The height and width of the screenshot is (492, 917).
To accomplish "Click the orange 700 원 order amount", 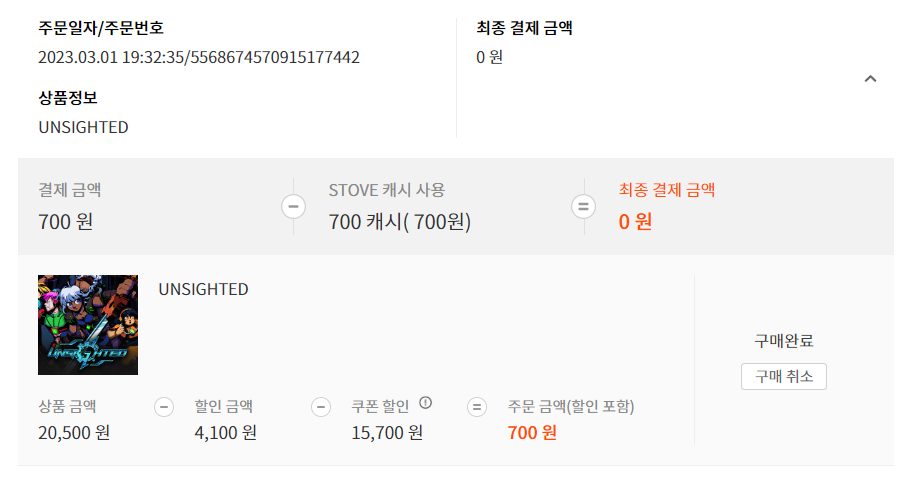I will pyautogui.click(x=532, y=433).
